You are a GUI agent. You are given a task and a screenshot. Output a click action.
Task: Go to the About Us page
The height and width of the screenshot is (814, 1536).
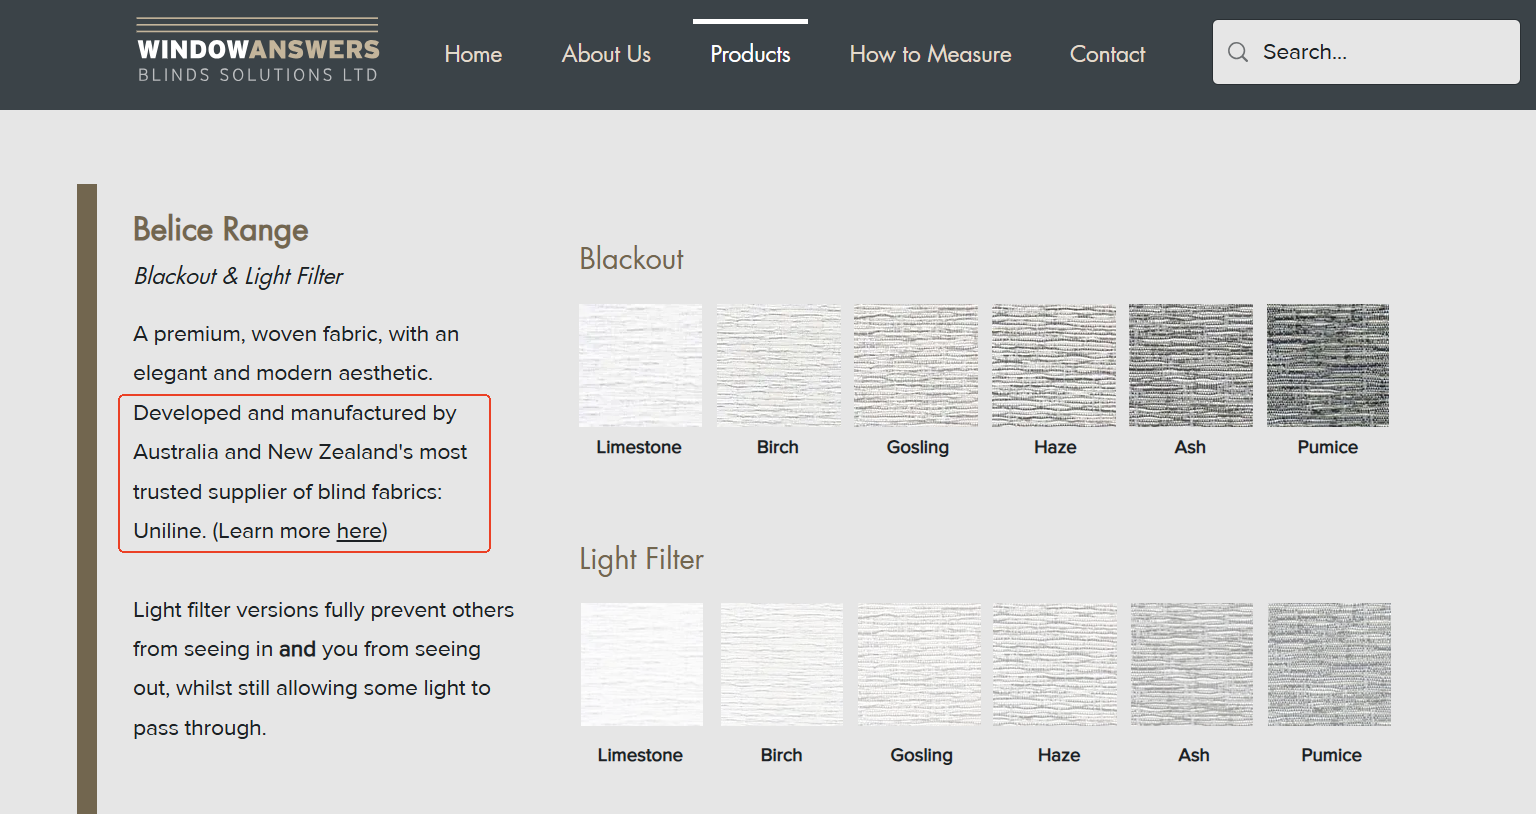(606, 54)
